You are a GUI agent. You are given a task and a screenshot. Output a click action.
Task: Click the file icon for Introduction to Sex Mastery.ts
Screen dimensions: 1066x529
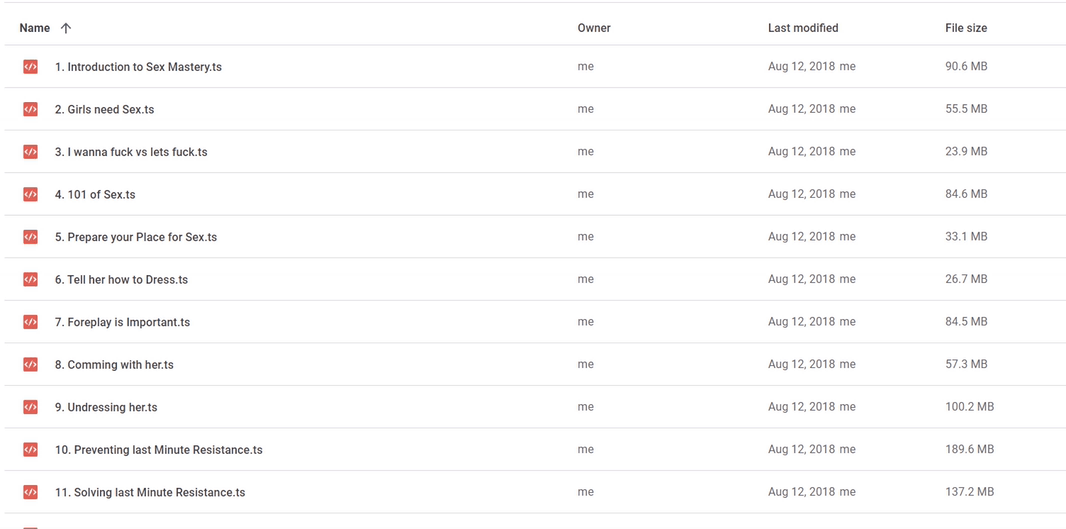(x=30, y=67)
